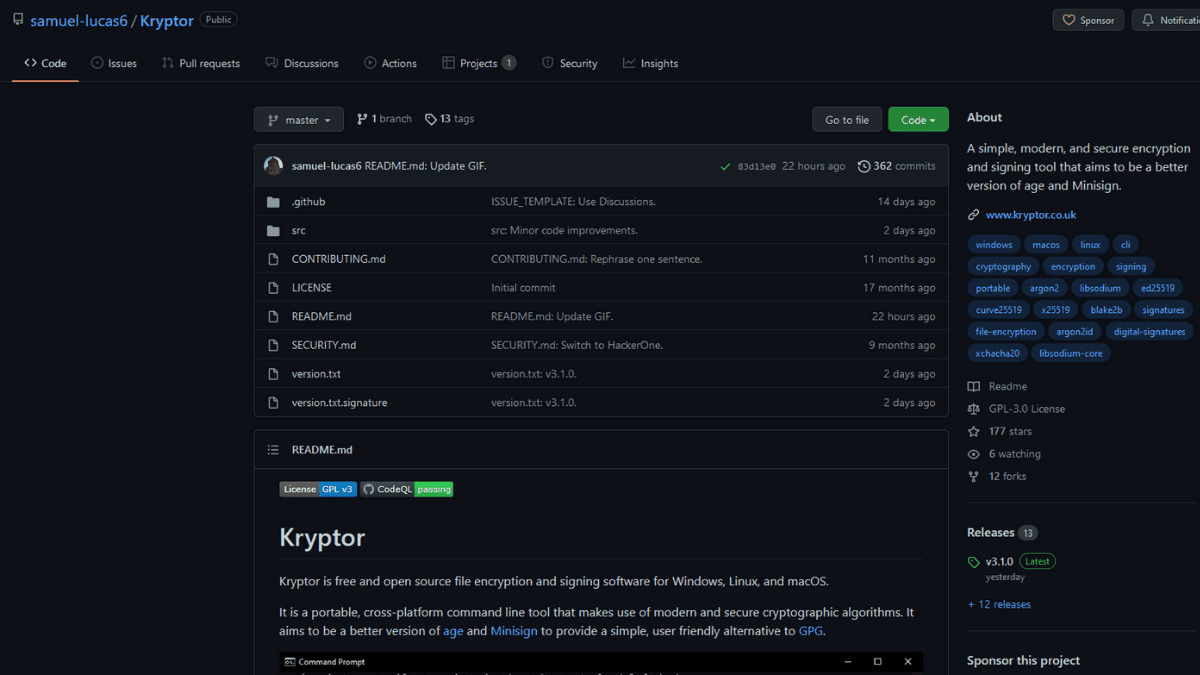View the 6 watching link
This screenshot has width=1200, height=675.
pos(1004,454)
